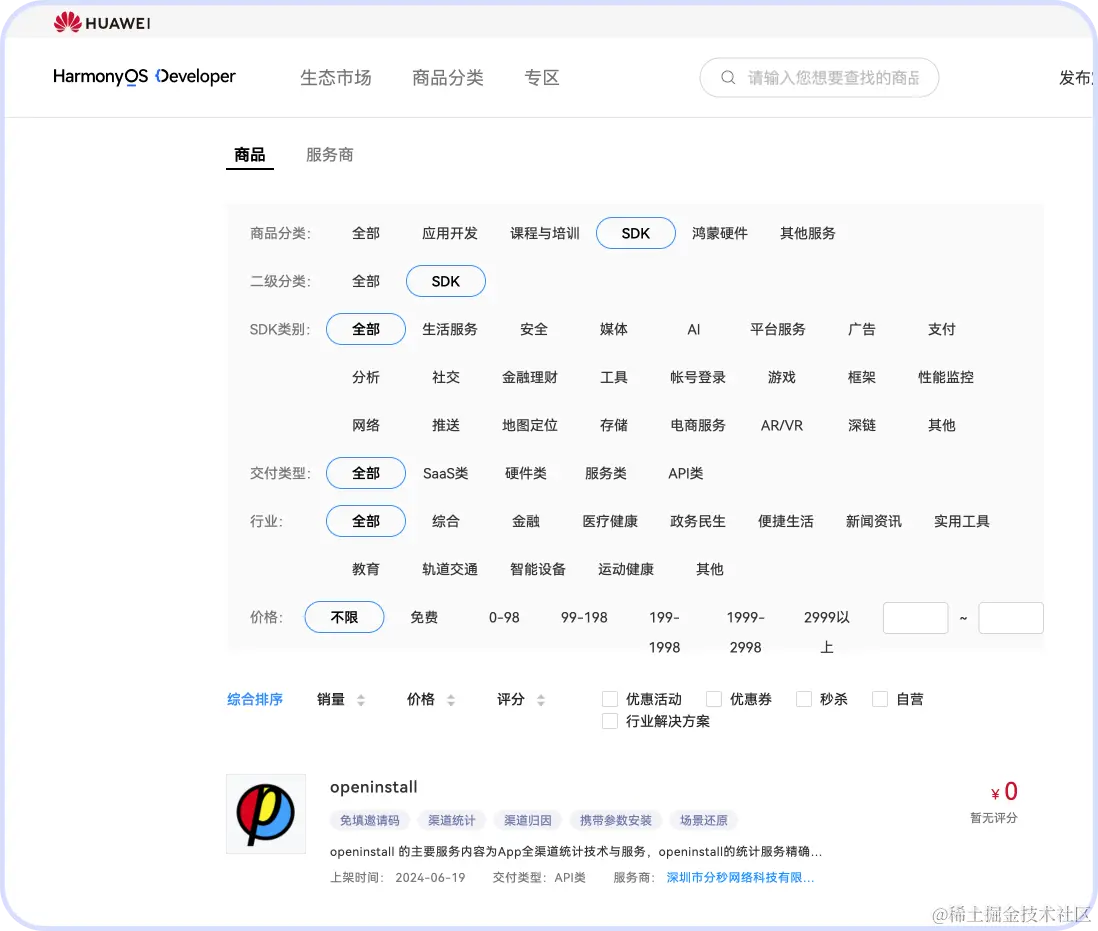Viewport: 1098px width, 931px height.
Task: Check the 自营 filter box
Action: 880,699
